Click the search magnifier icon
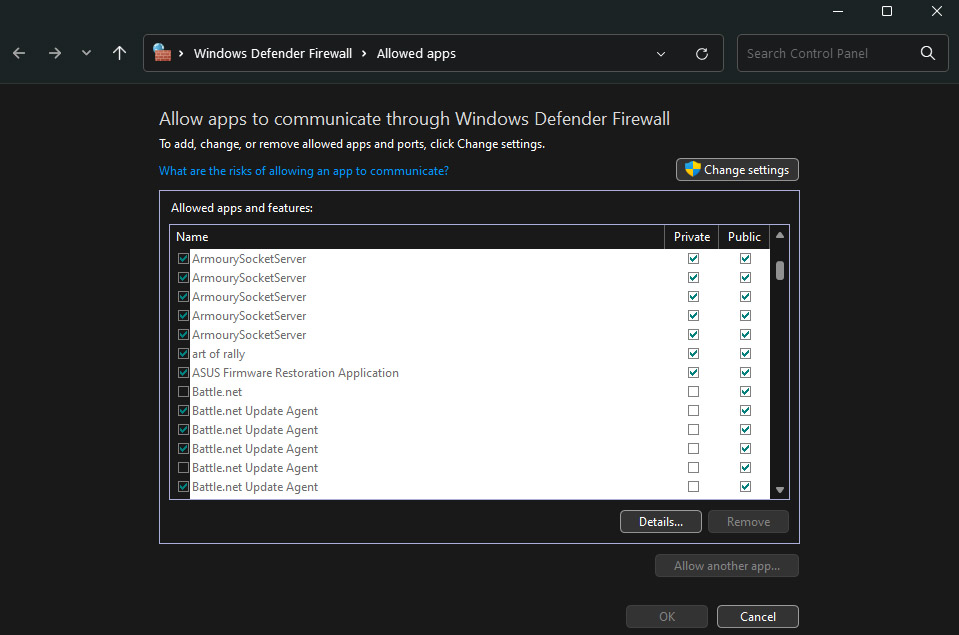Screen dimensions: 959x635 tap(927, 53)
